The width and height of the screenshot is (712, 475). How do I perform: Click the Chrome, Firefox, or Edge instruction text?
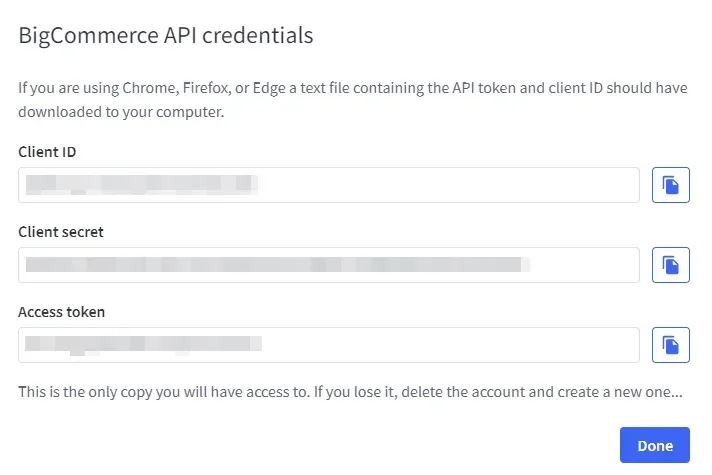click(352, 88)
